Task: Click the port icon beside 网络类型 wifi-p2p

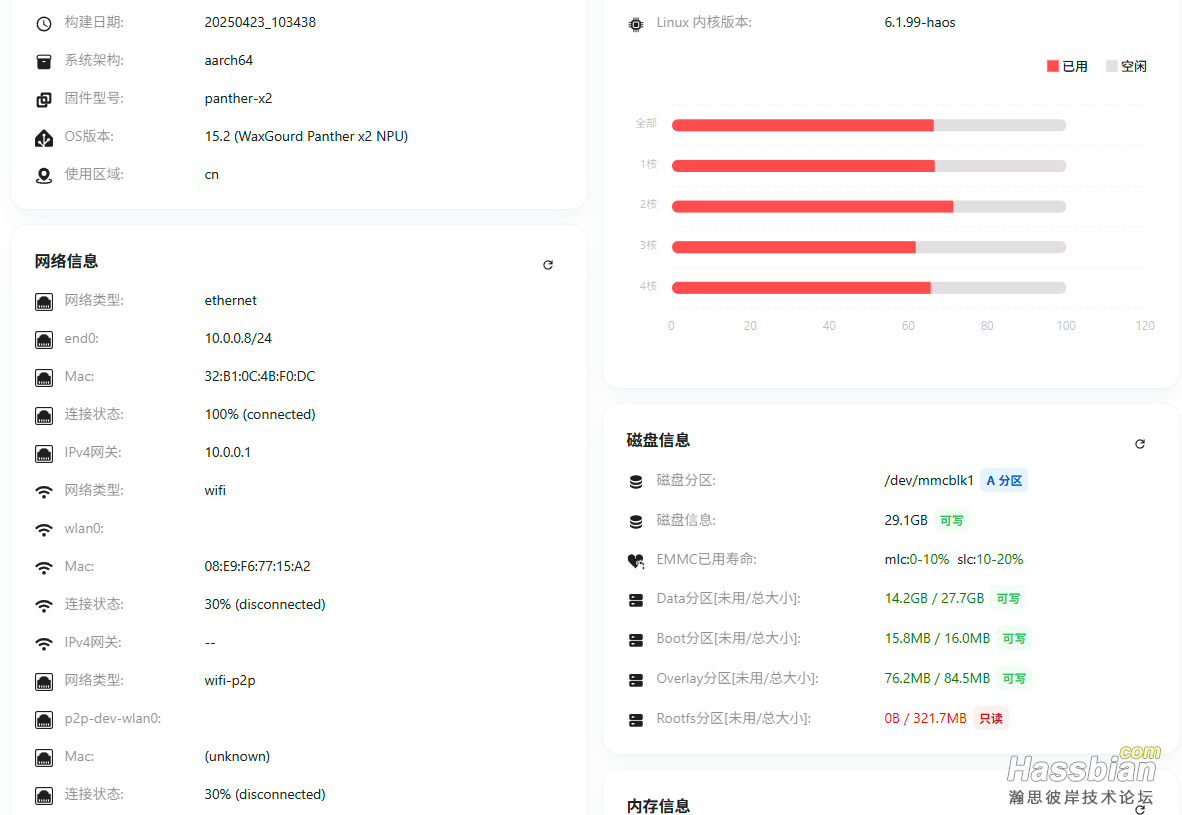Action: pyautogui.click(x=44, y=682)
